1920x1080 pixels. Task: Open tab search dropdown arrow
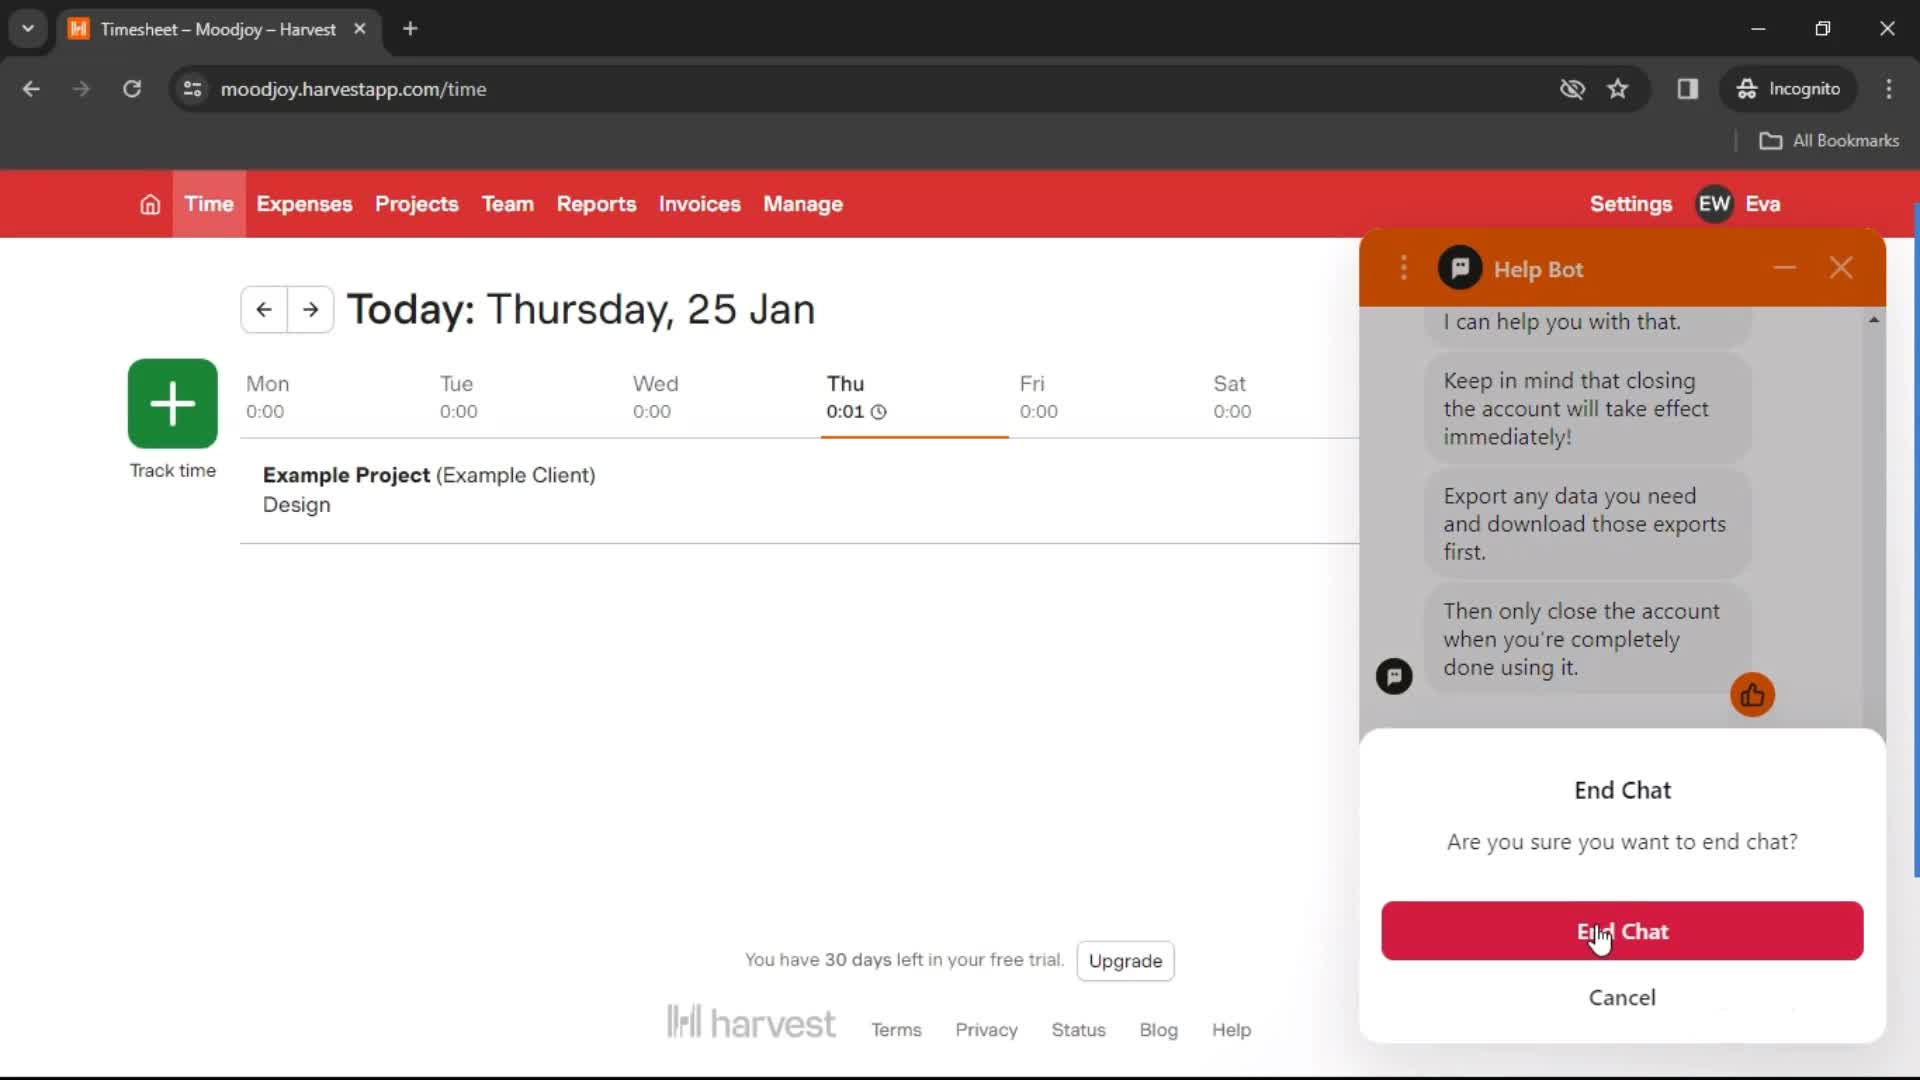point(28,29)
